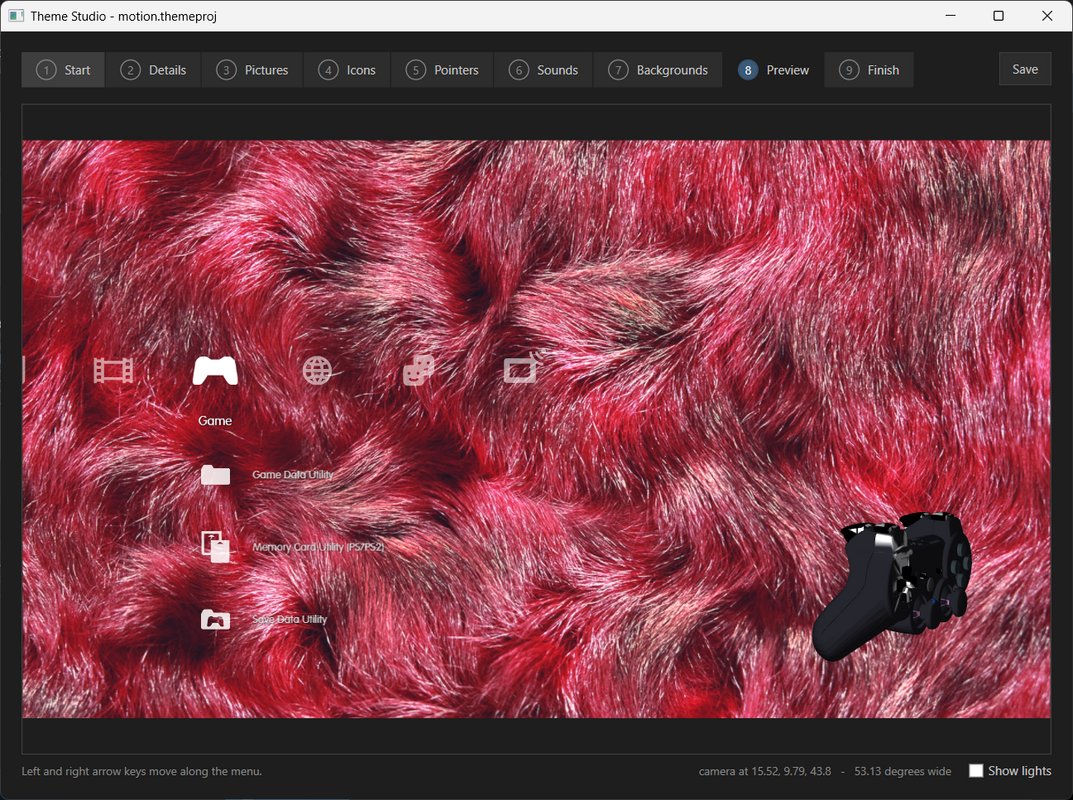Select the TV icon in menu row

tap(521, 368)
